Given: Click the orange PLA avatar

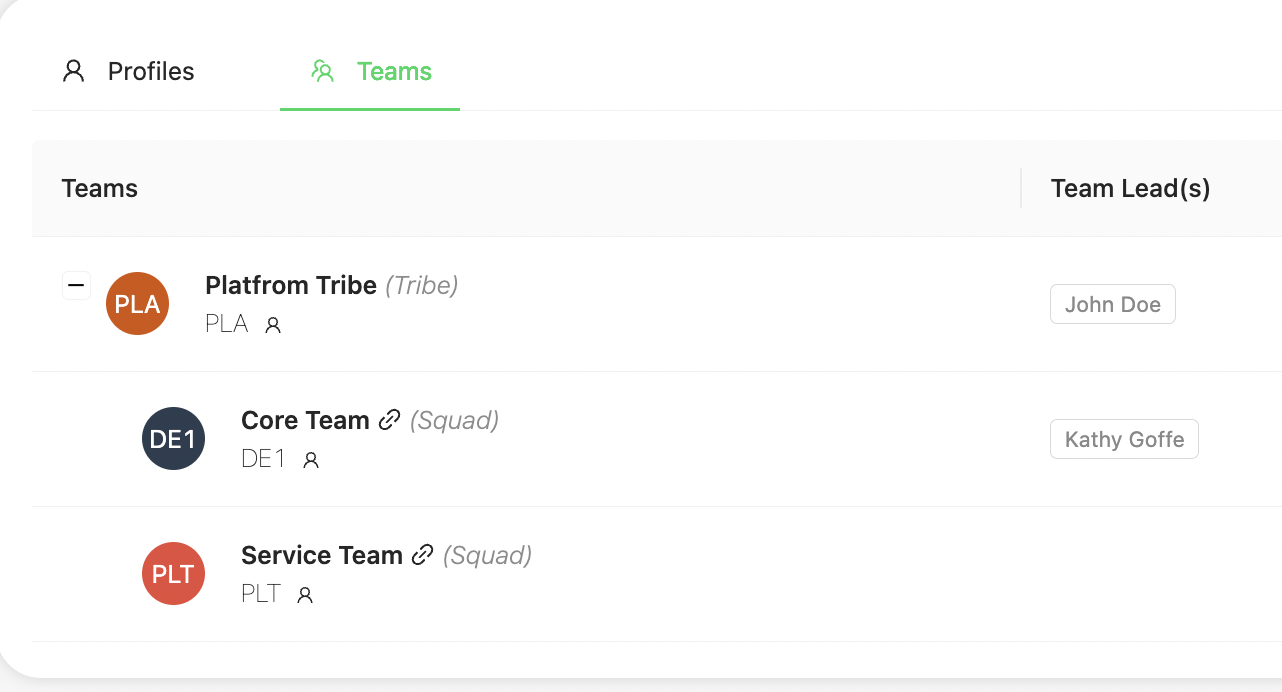Looking at the screenshot, I should pyautogui.click(x=138, y=304).
